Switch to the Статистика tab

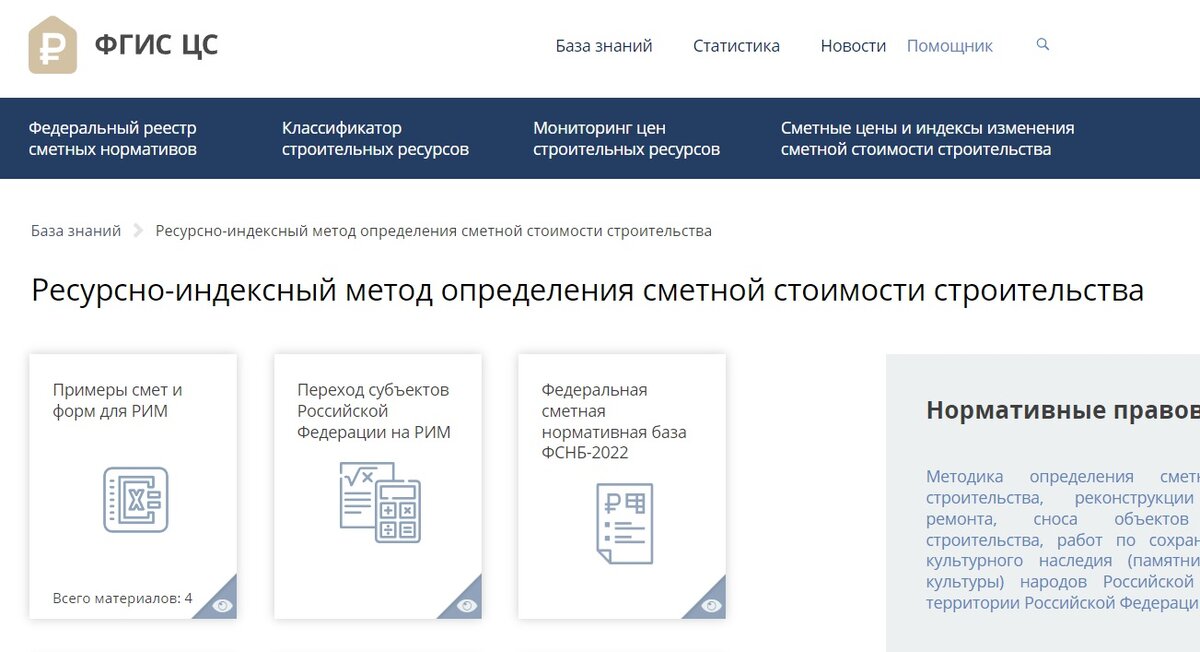[x=736, y=45]
